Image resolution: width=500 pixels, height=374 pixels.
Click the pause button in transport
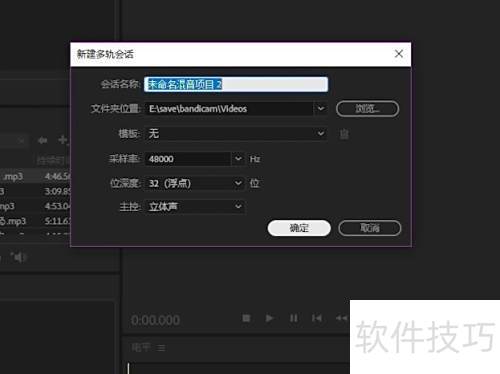pos(294,318)
